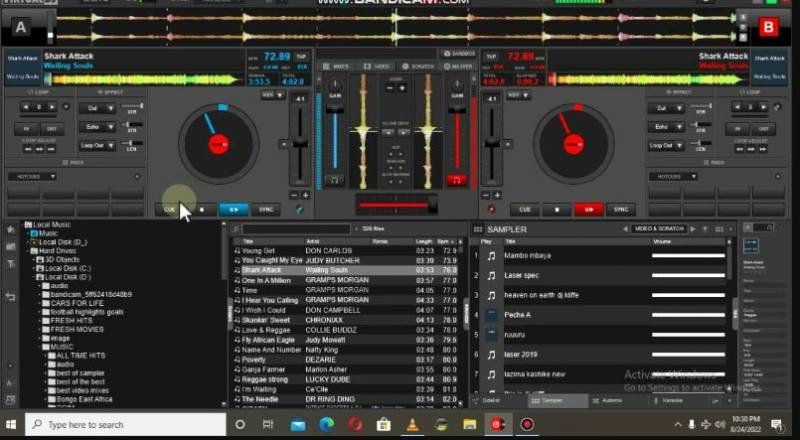800x440 pixels.
Task: Click deck A pitch fader handle
Action: 300,144
